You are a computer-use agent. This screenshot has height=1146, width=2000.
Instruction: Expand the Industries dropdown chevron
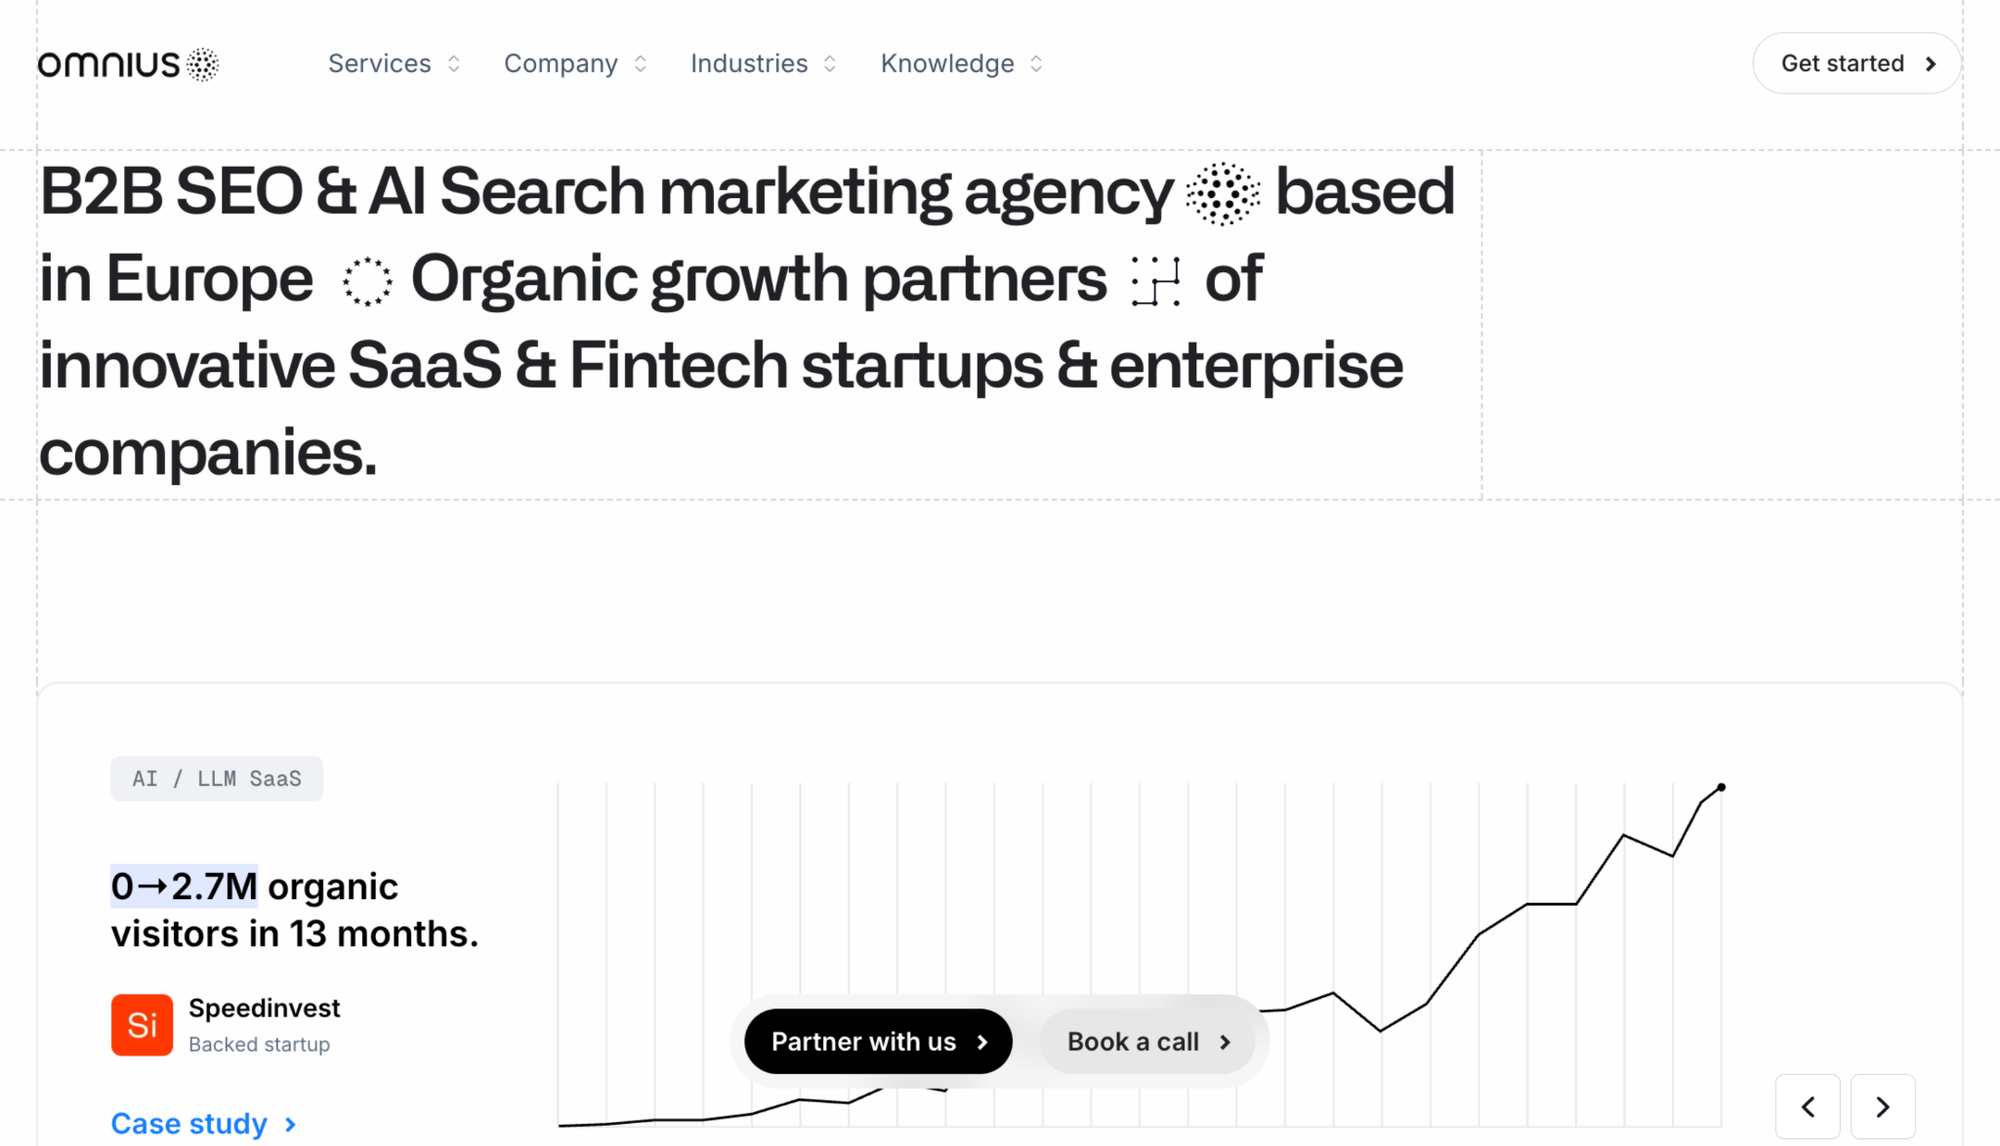point(830,64)
